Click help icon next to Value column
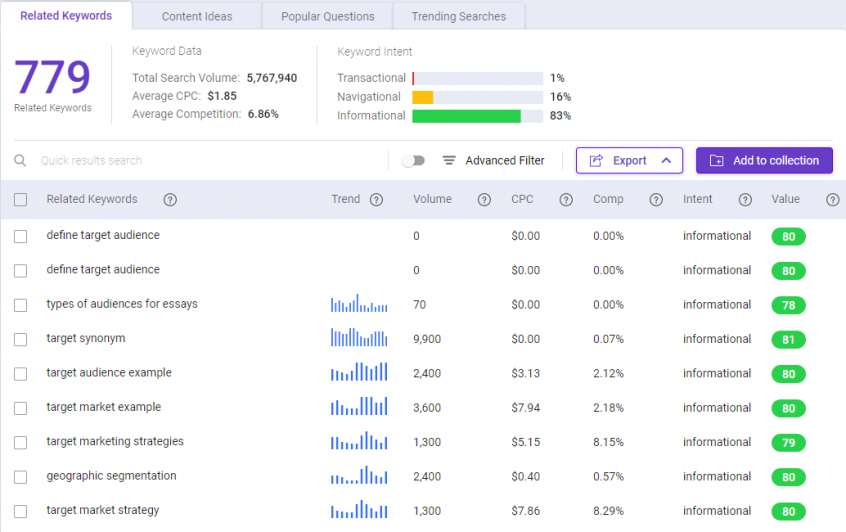The image size is (846, 532). coord(833,200)
